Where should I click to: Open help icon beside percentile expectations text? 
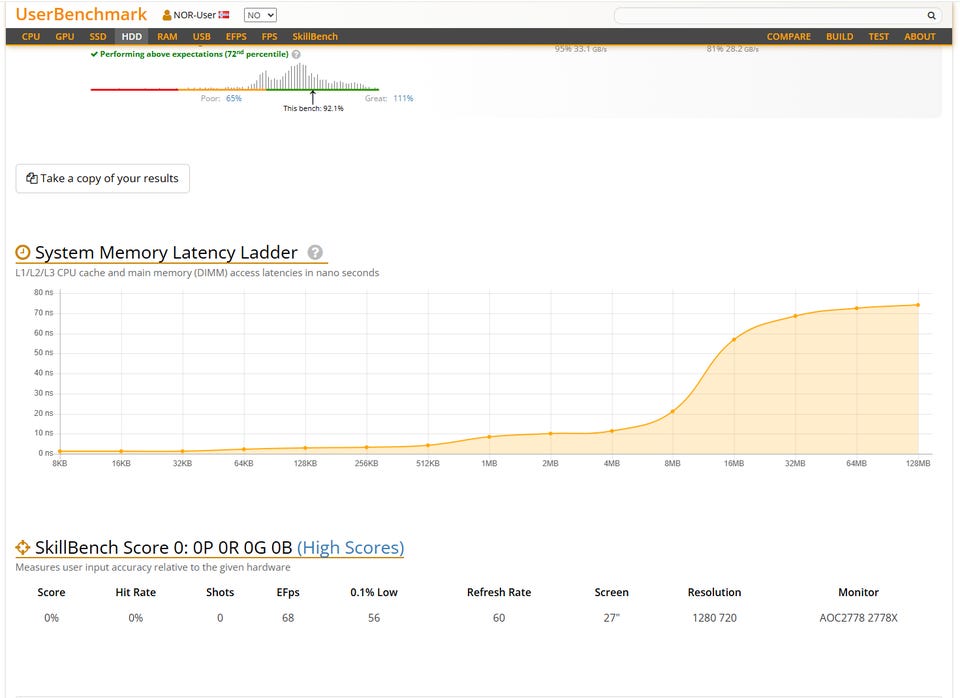(296, 54)
